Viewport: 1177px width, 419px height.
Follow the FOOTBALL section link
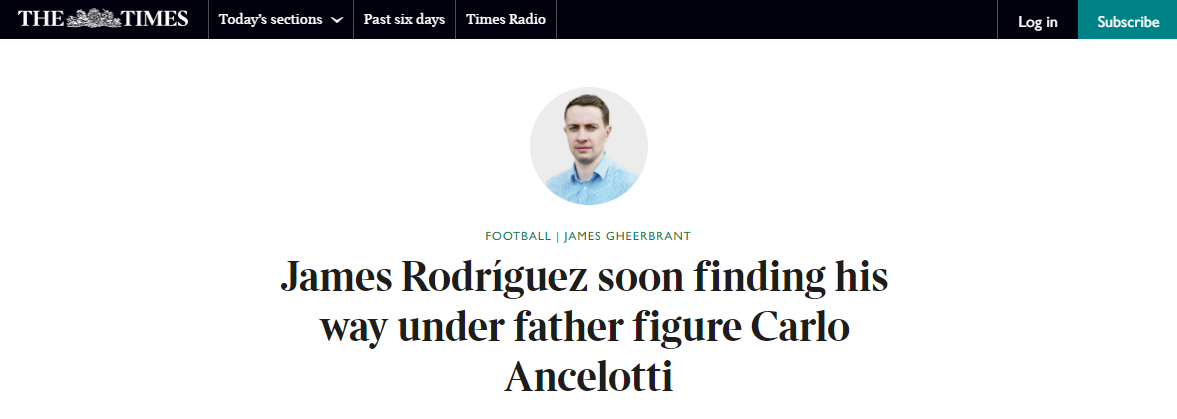(x=518, y=236)
